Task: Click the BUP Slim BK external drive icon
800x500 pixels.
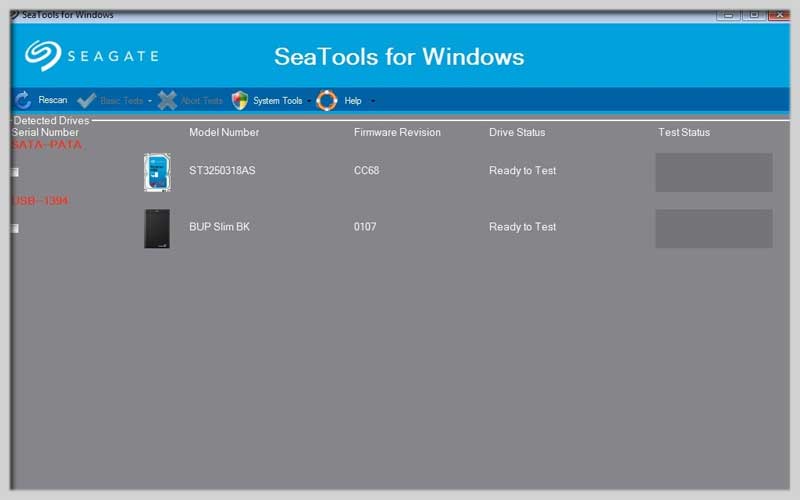Action: coord(157,229)
